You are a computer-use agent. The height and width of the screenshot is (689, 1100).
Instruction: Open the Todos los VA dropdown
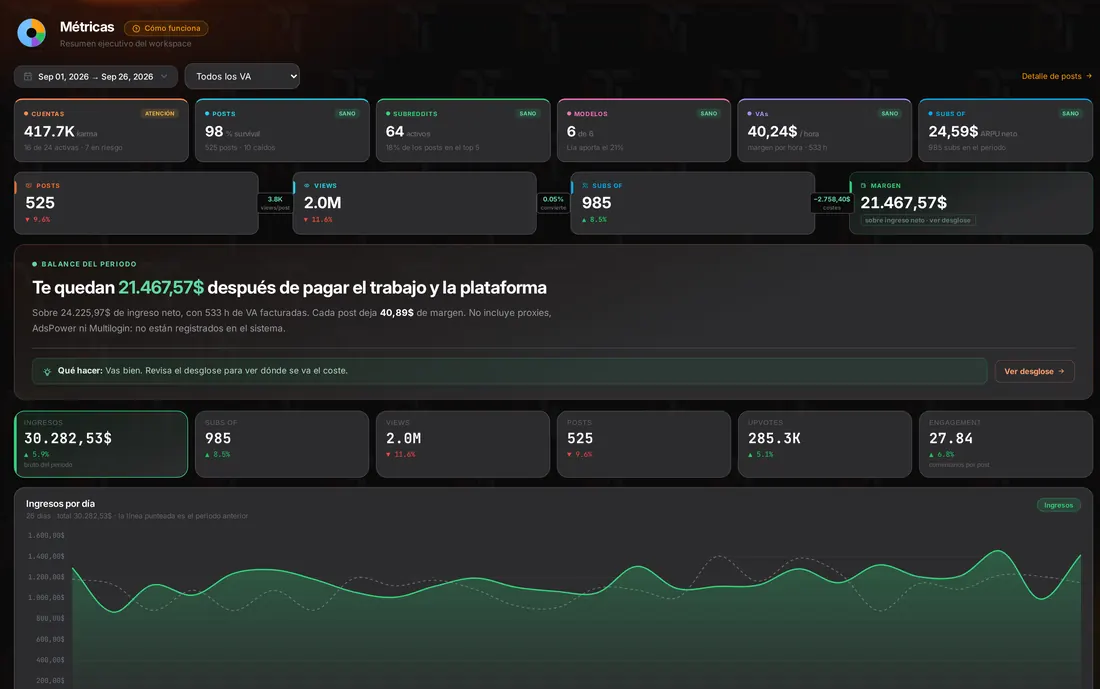click(242, 76)
